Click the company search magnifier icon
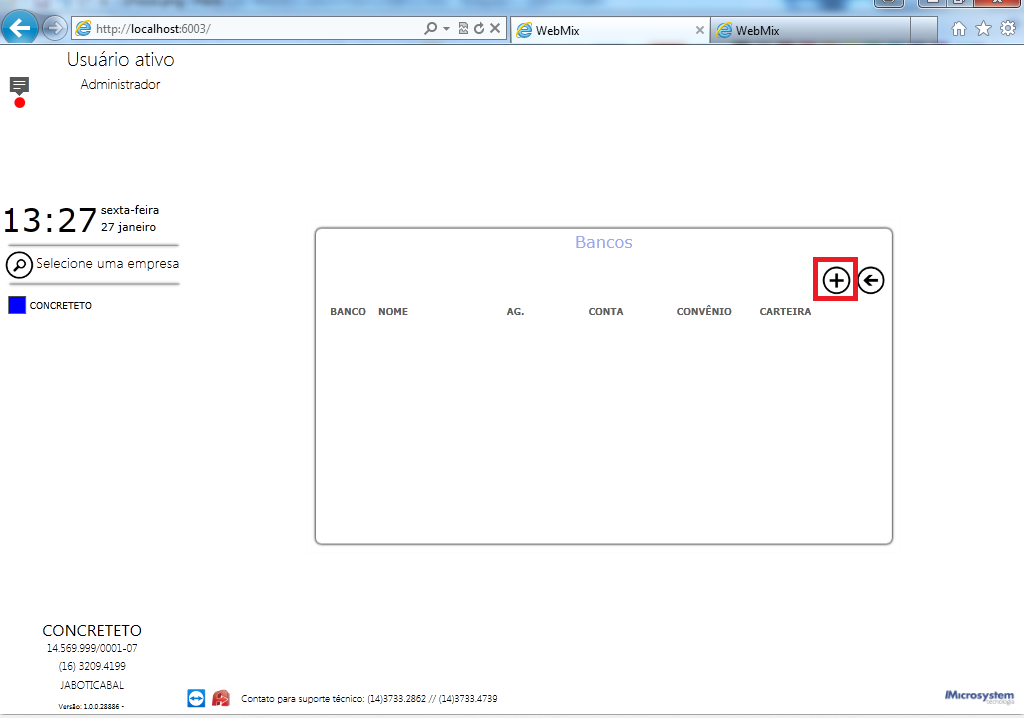Screen dimensions: 1024x728 (x=19, y=265)
